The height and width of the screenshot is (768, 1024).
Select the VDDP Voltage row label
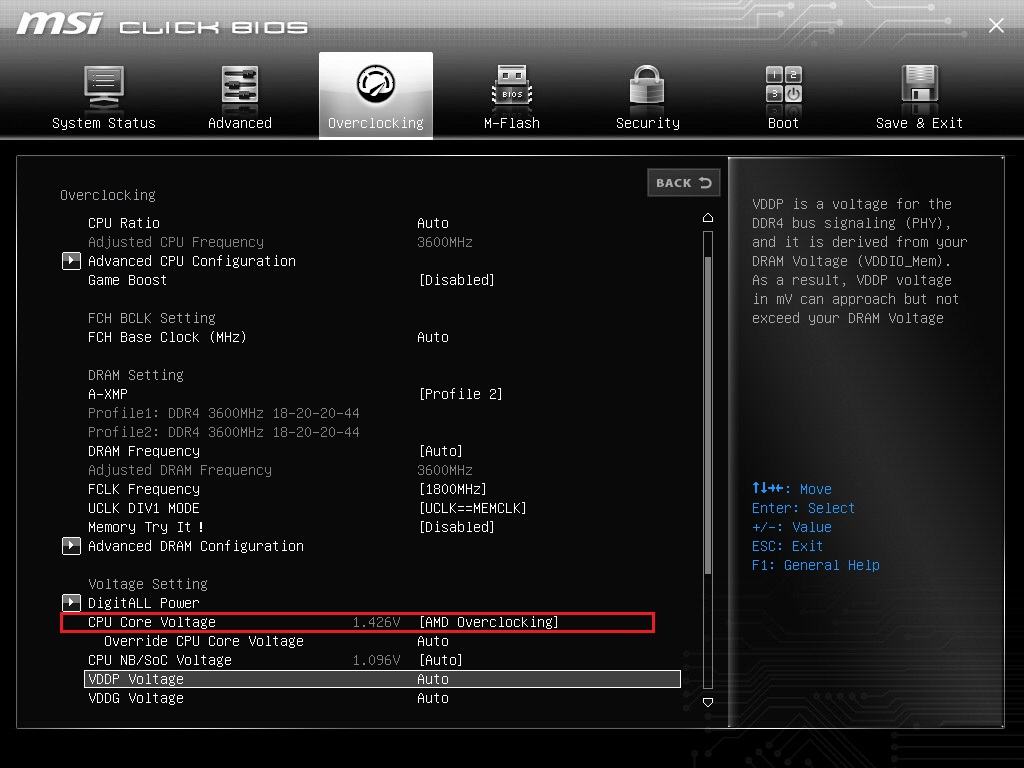[x=136, y=679]
